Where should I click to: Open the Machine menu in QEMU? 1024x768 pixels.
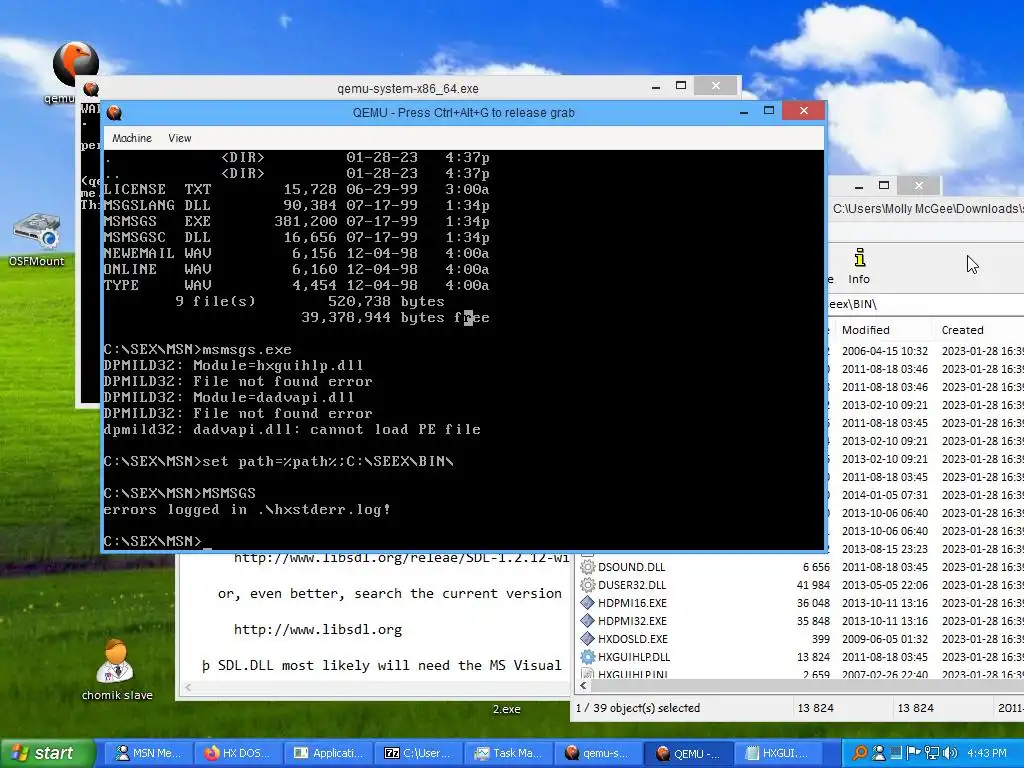click(131, 138)
